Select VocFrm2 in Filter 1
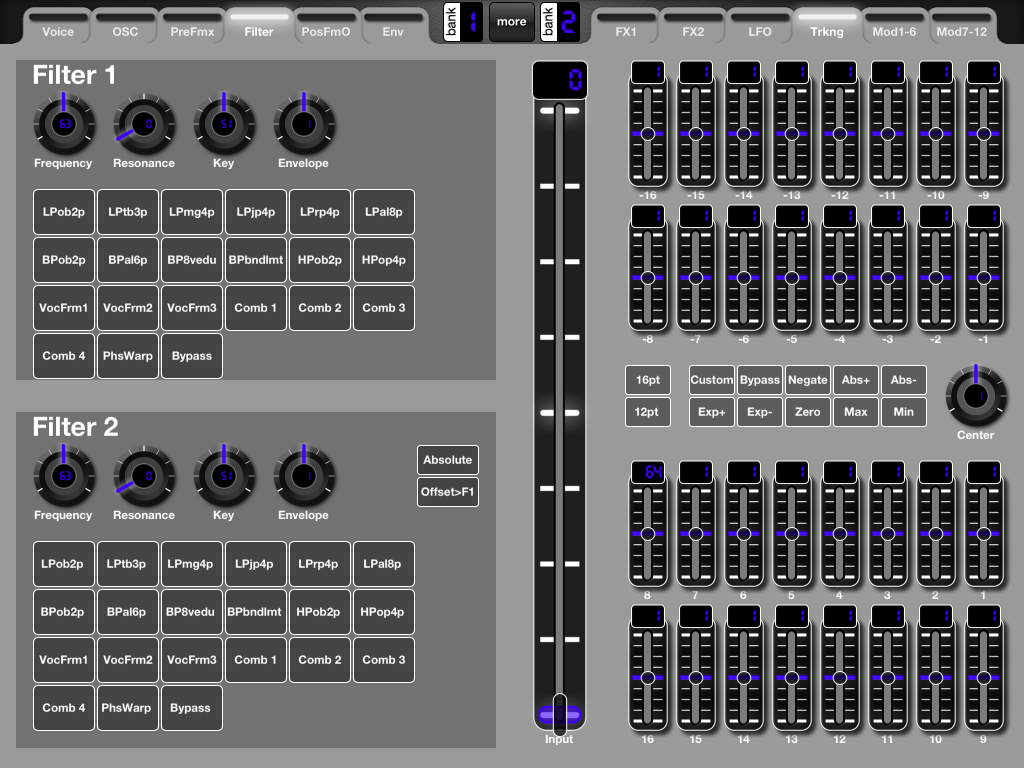1024x768 pixels. [x=128, y=308]
